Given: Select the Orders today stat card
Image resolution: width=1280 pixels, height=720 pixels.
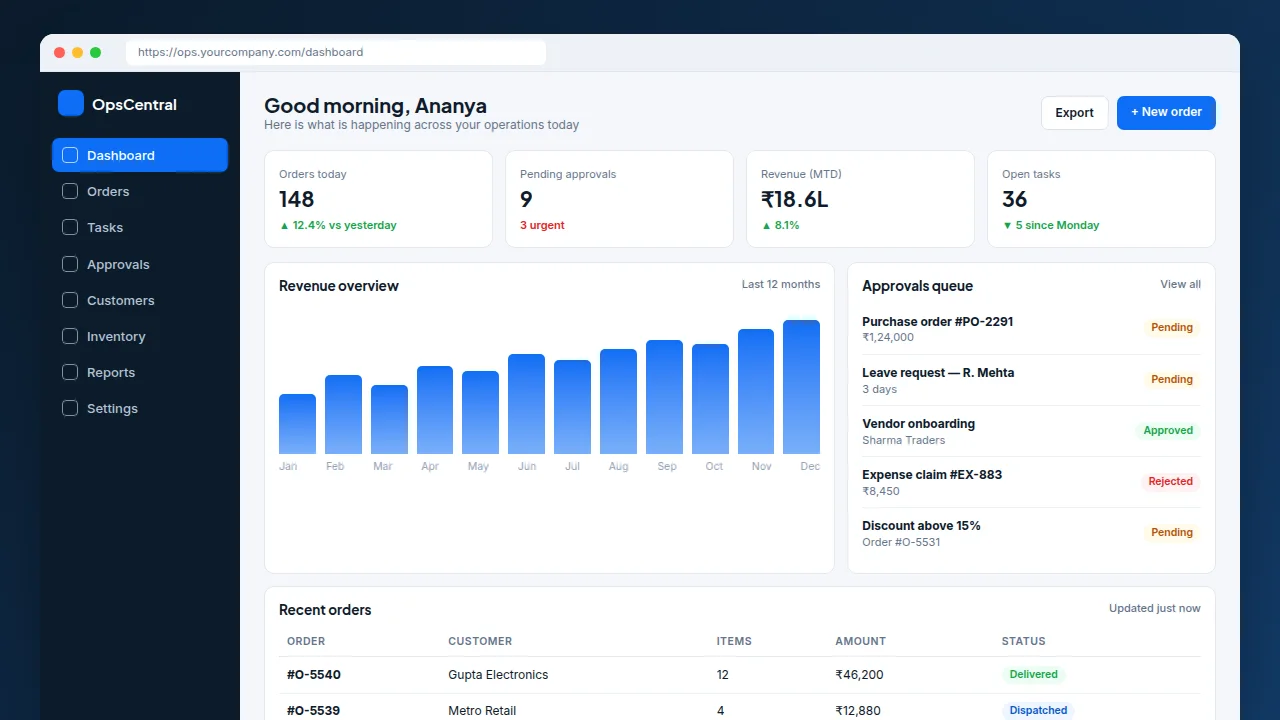Looking at the screenshot, I should point(378,199).
